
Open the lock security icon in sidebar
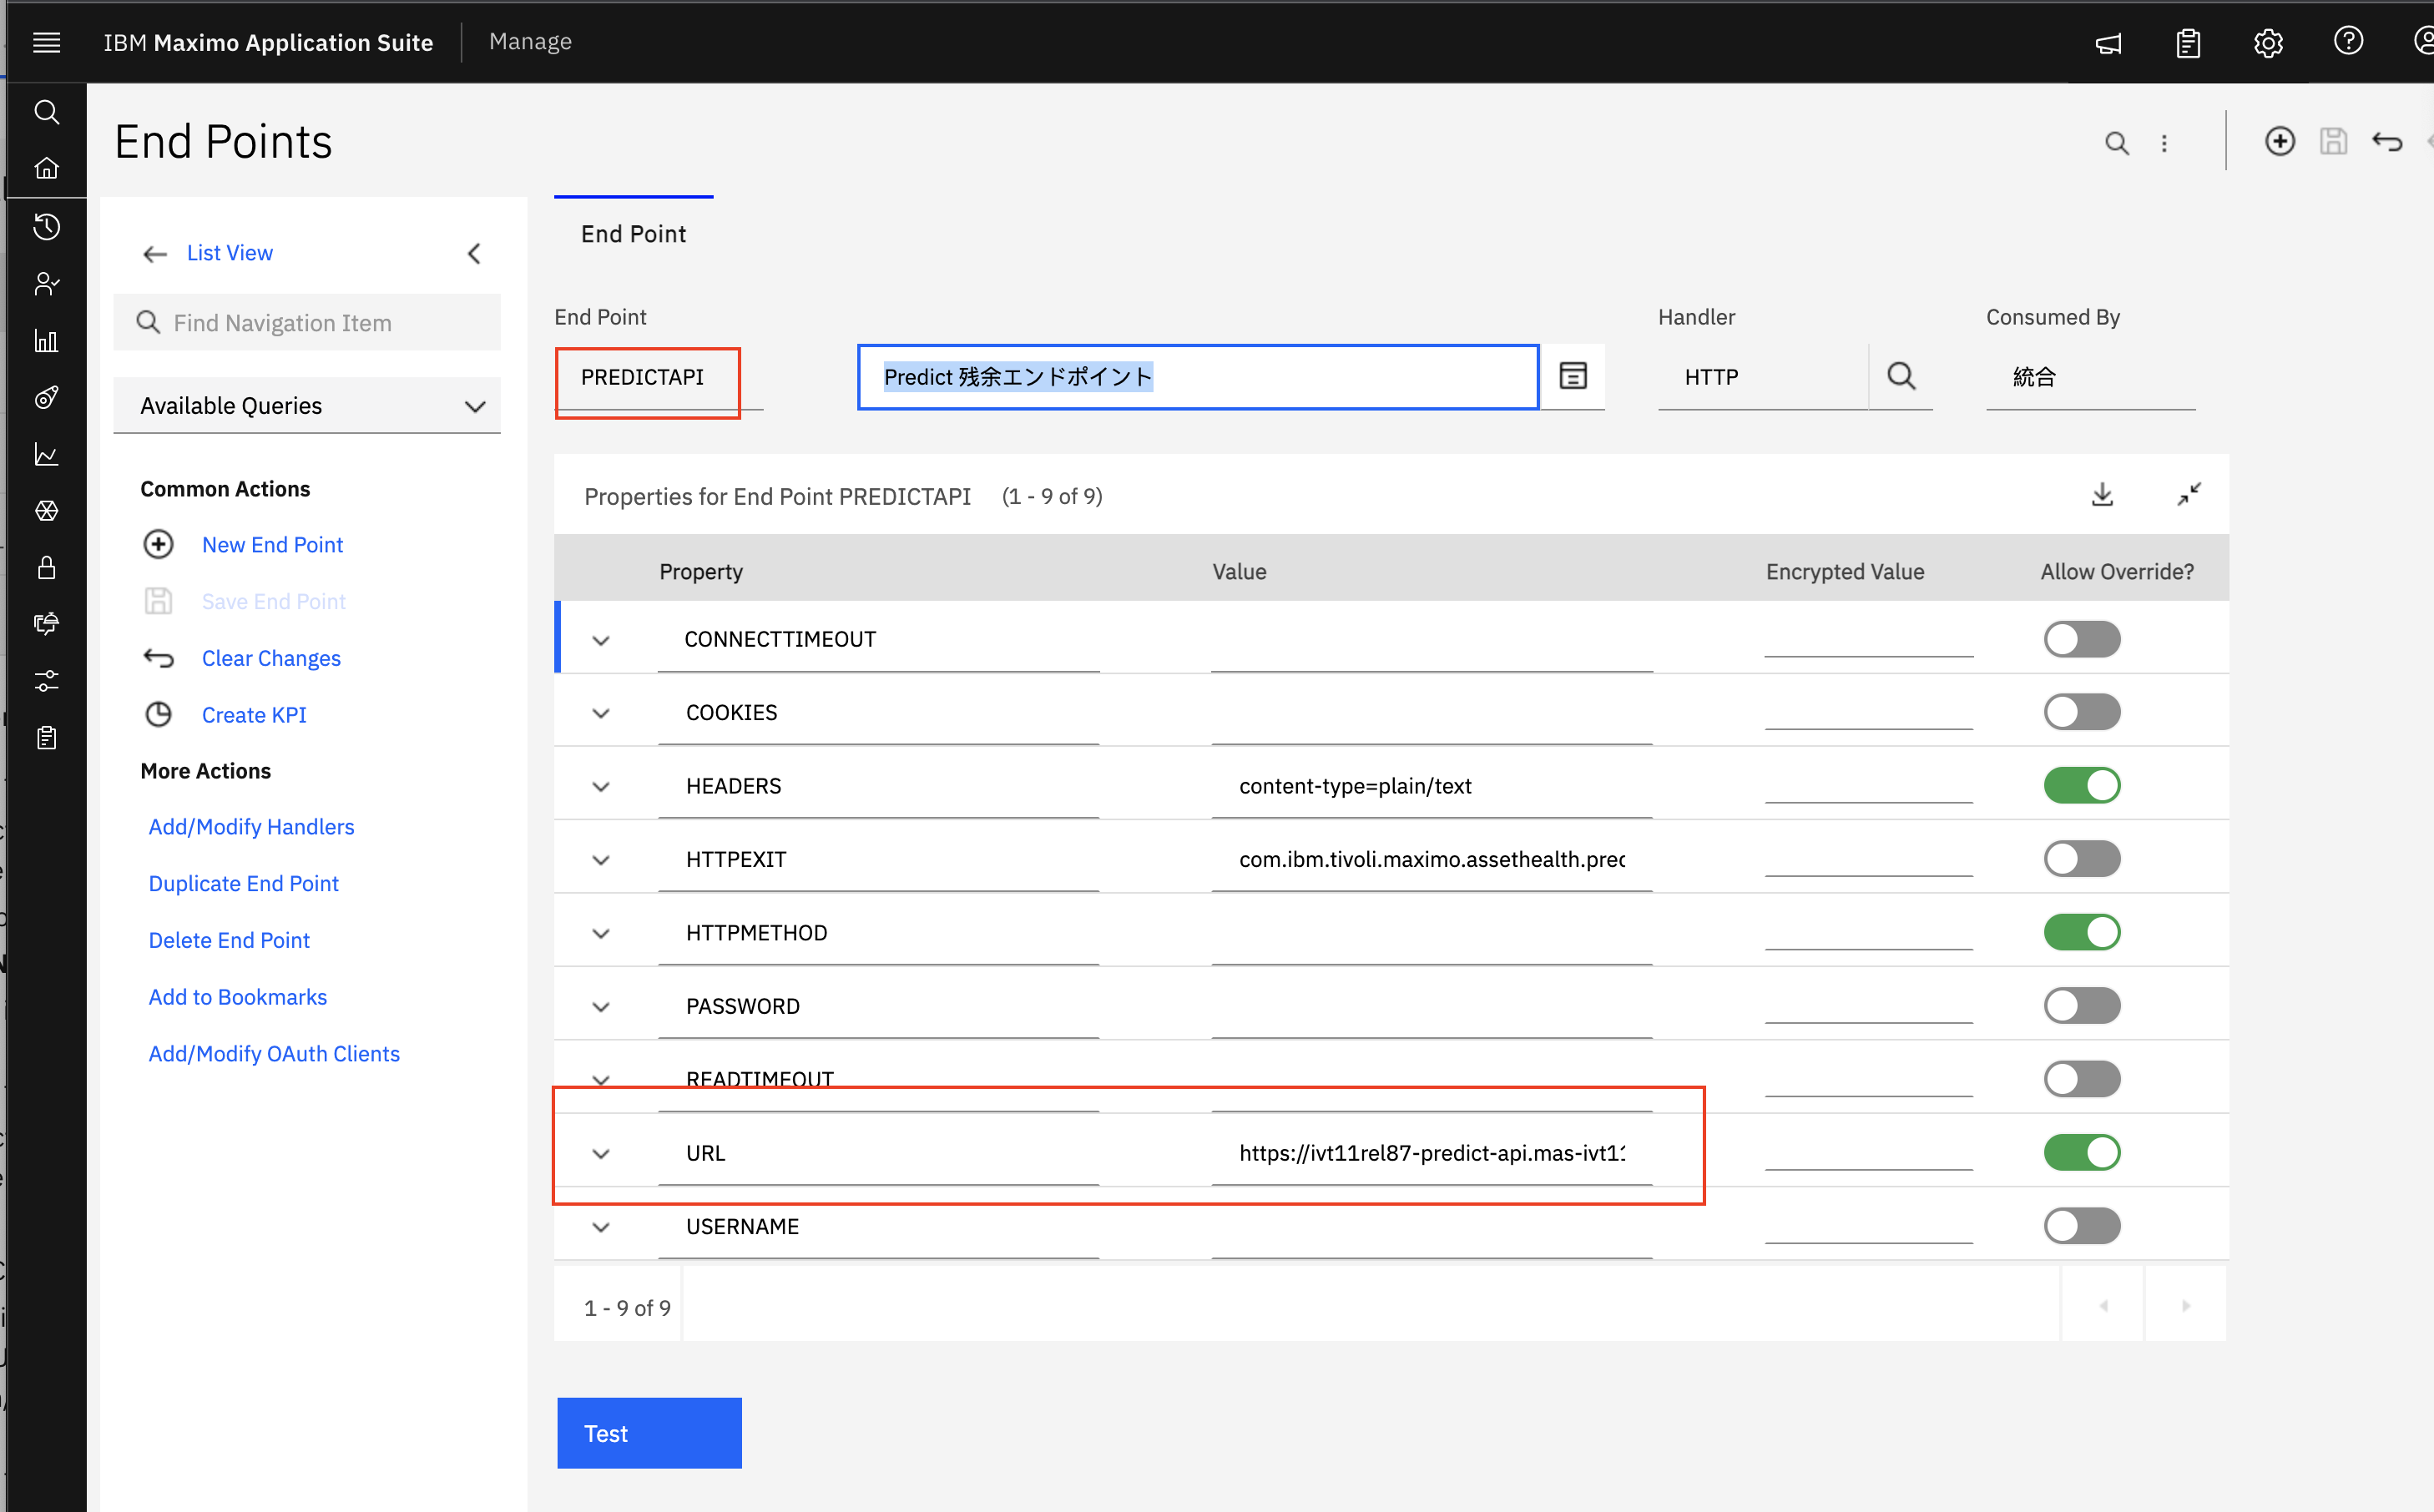pos(46,567)
